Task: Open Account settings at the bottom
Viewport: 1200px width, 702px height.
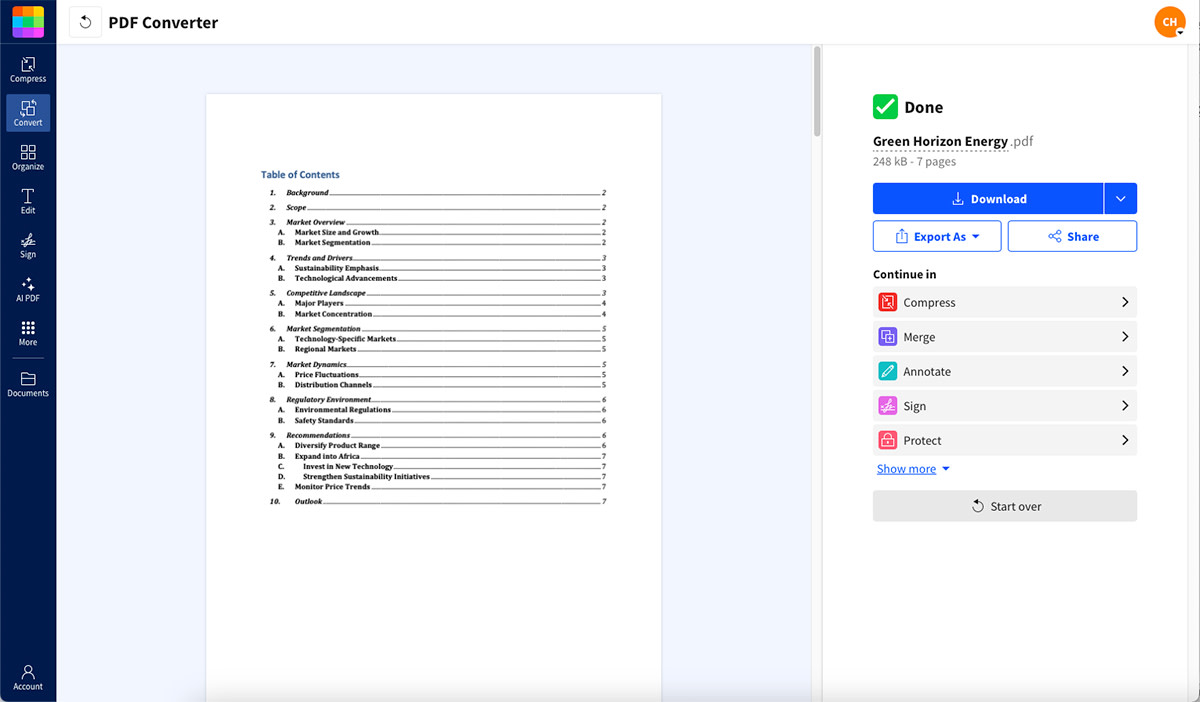Action: pos(28,676)
